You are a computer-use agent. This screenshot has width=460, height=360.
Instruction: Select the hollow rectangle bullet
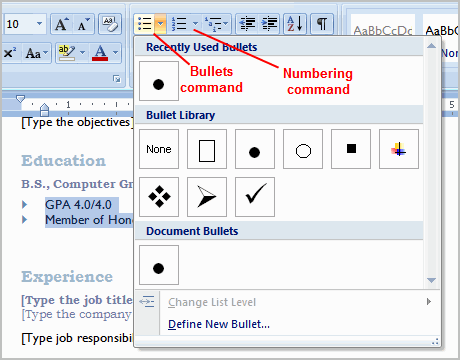click(x=207, y=149)
